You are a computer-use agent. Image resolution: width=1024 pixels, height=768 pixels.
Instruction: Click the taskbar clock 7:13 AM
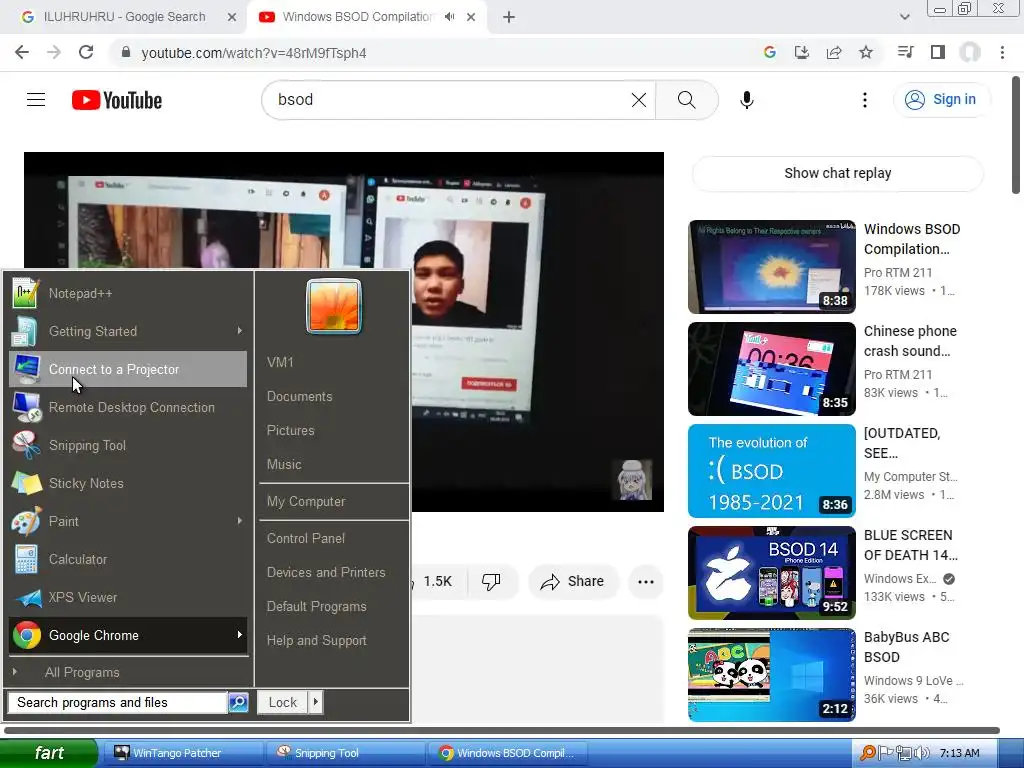[959, 753]
